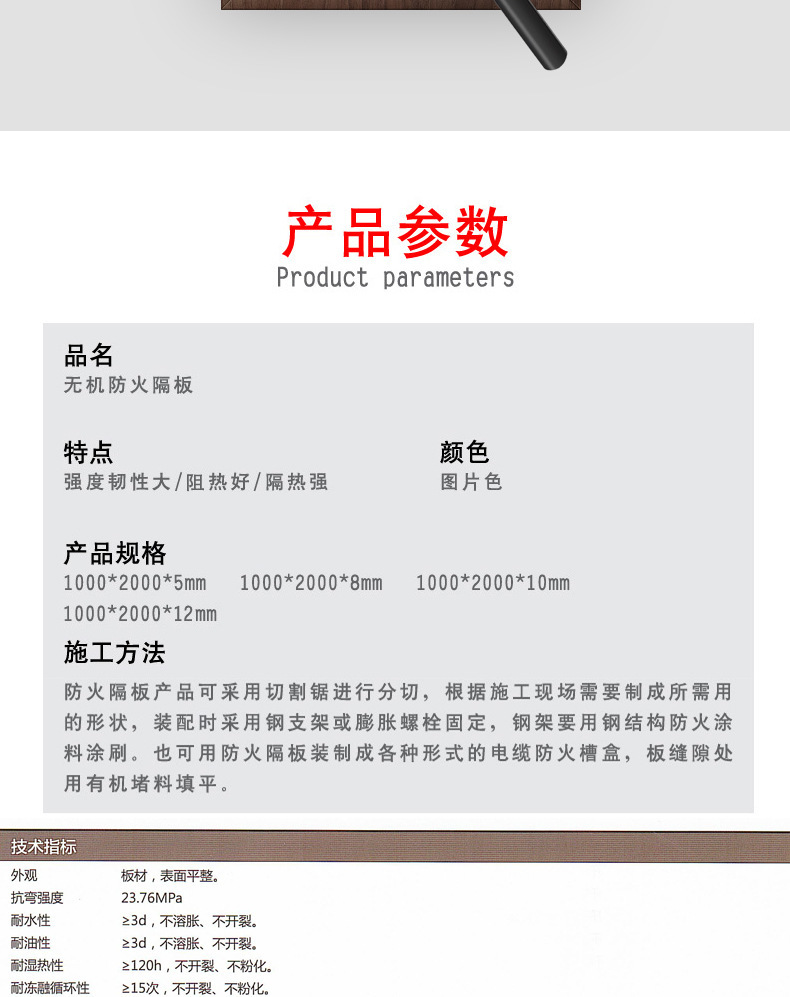This screenshot has height=997, width=790.
Task: Click the 耐水性 value ≥3d，不溶胀、不开裂
Action: tap(190, 921)
